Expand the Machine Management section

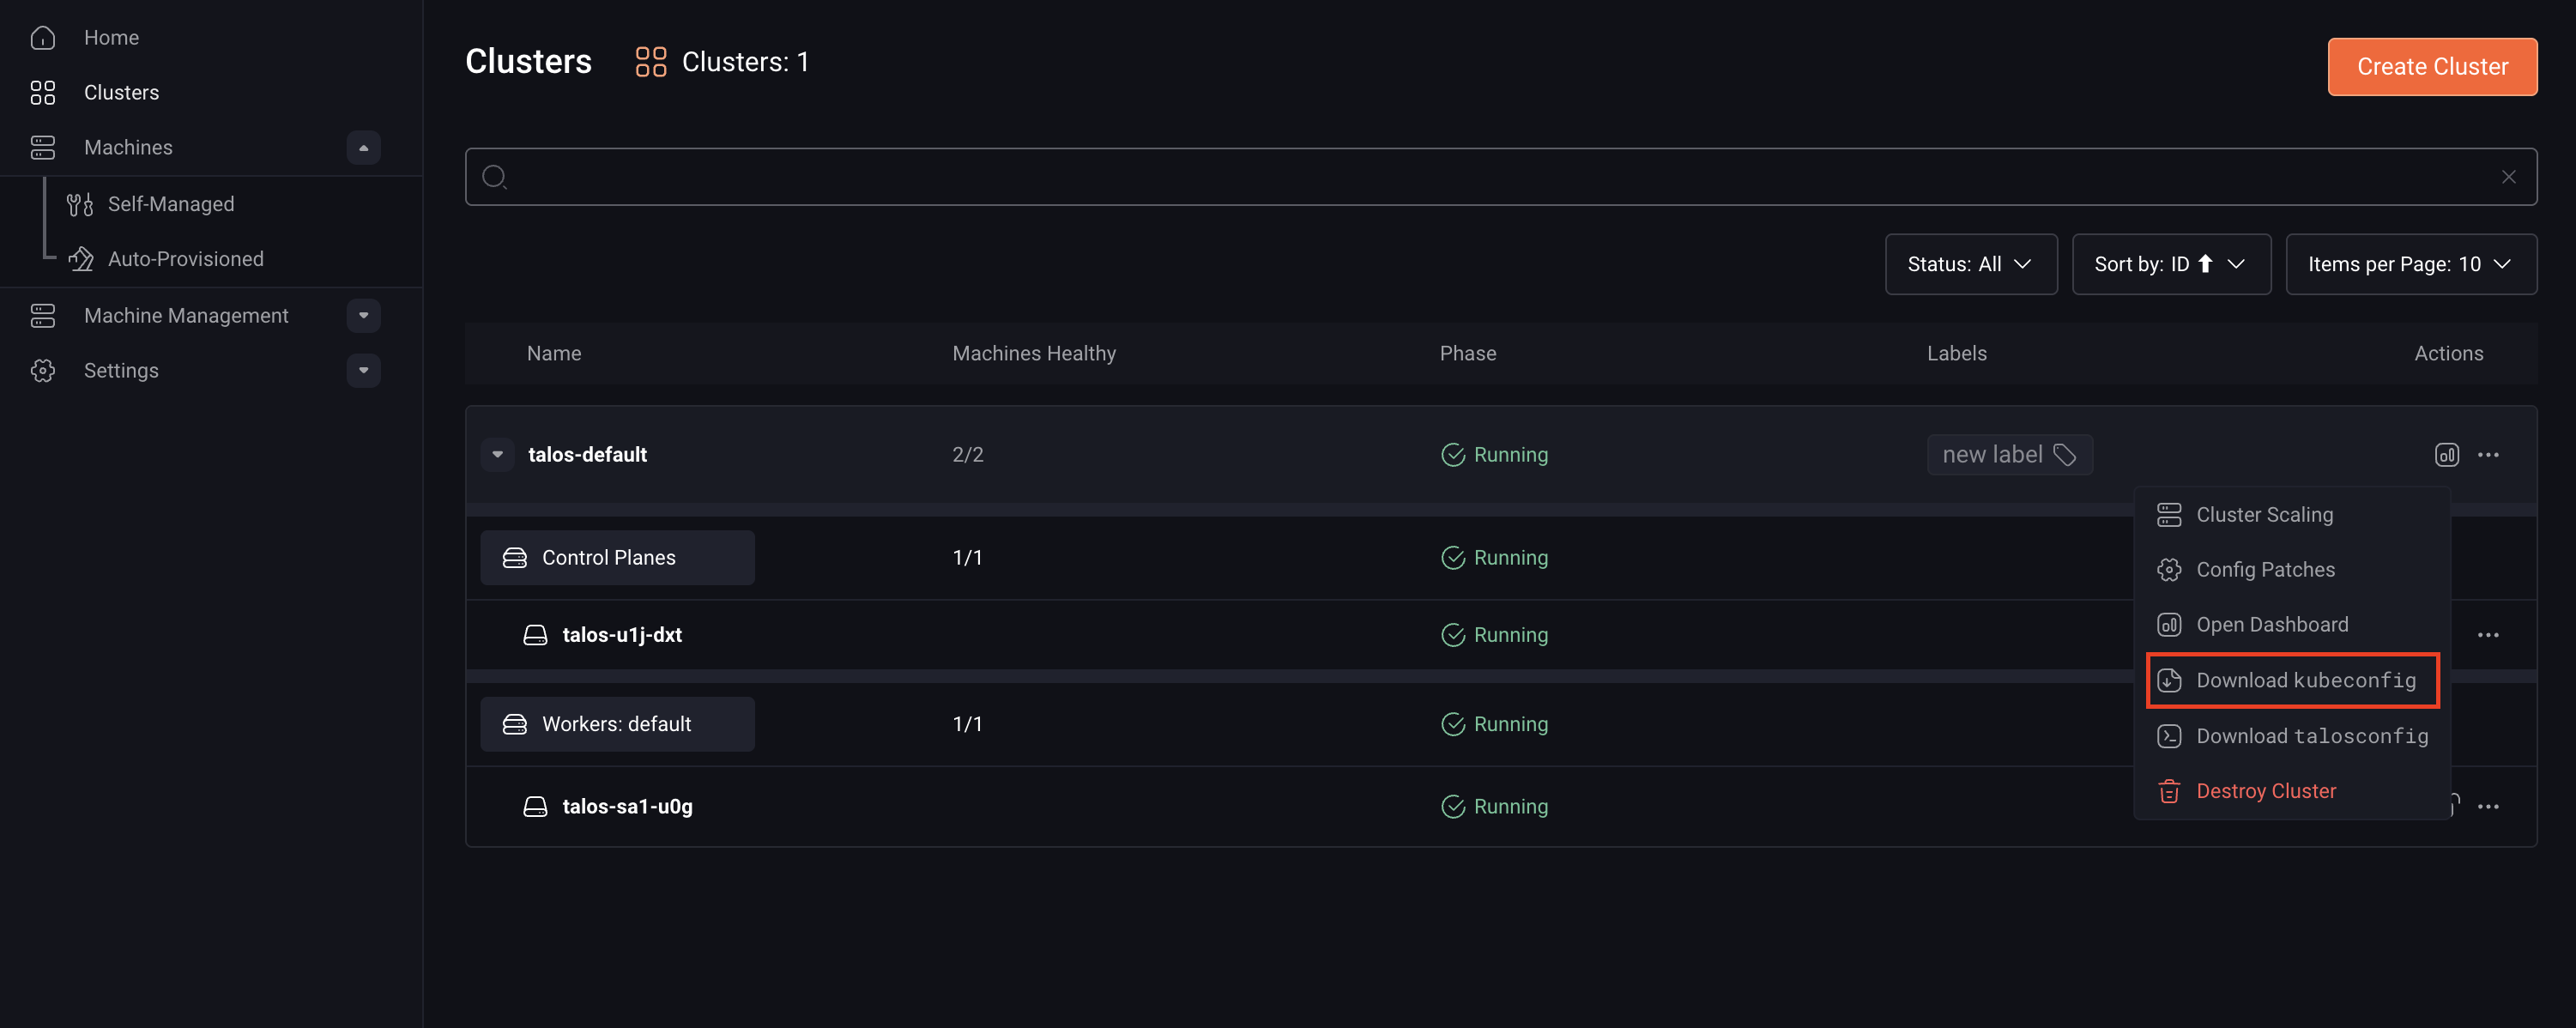(363, 315)
